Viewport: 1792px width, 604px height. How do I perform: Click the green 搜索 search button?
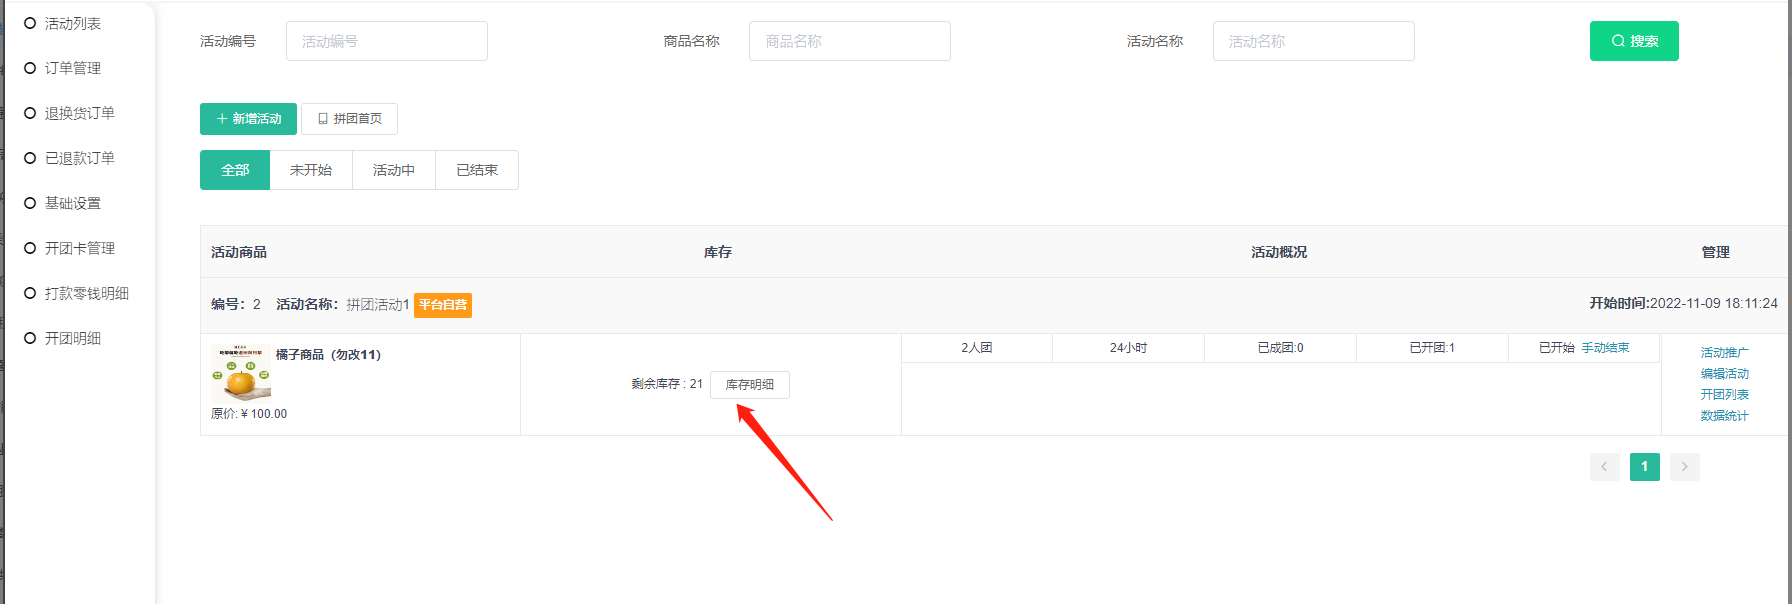click(x=1634, y=41)
